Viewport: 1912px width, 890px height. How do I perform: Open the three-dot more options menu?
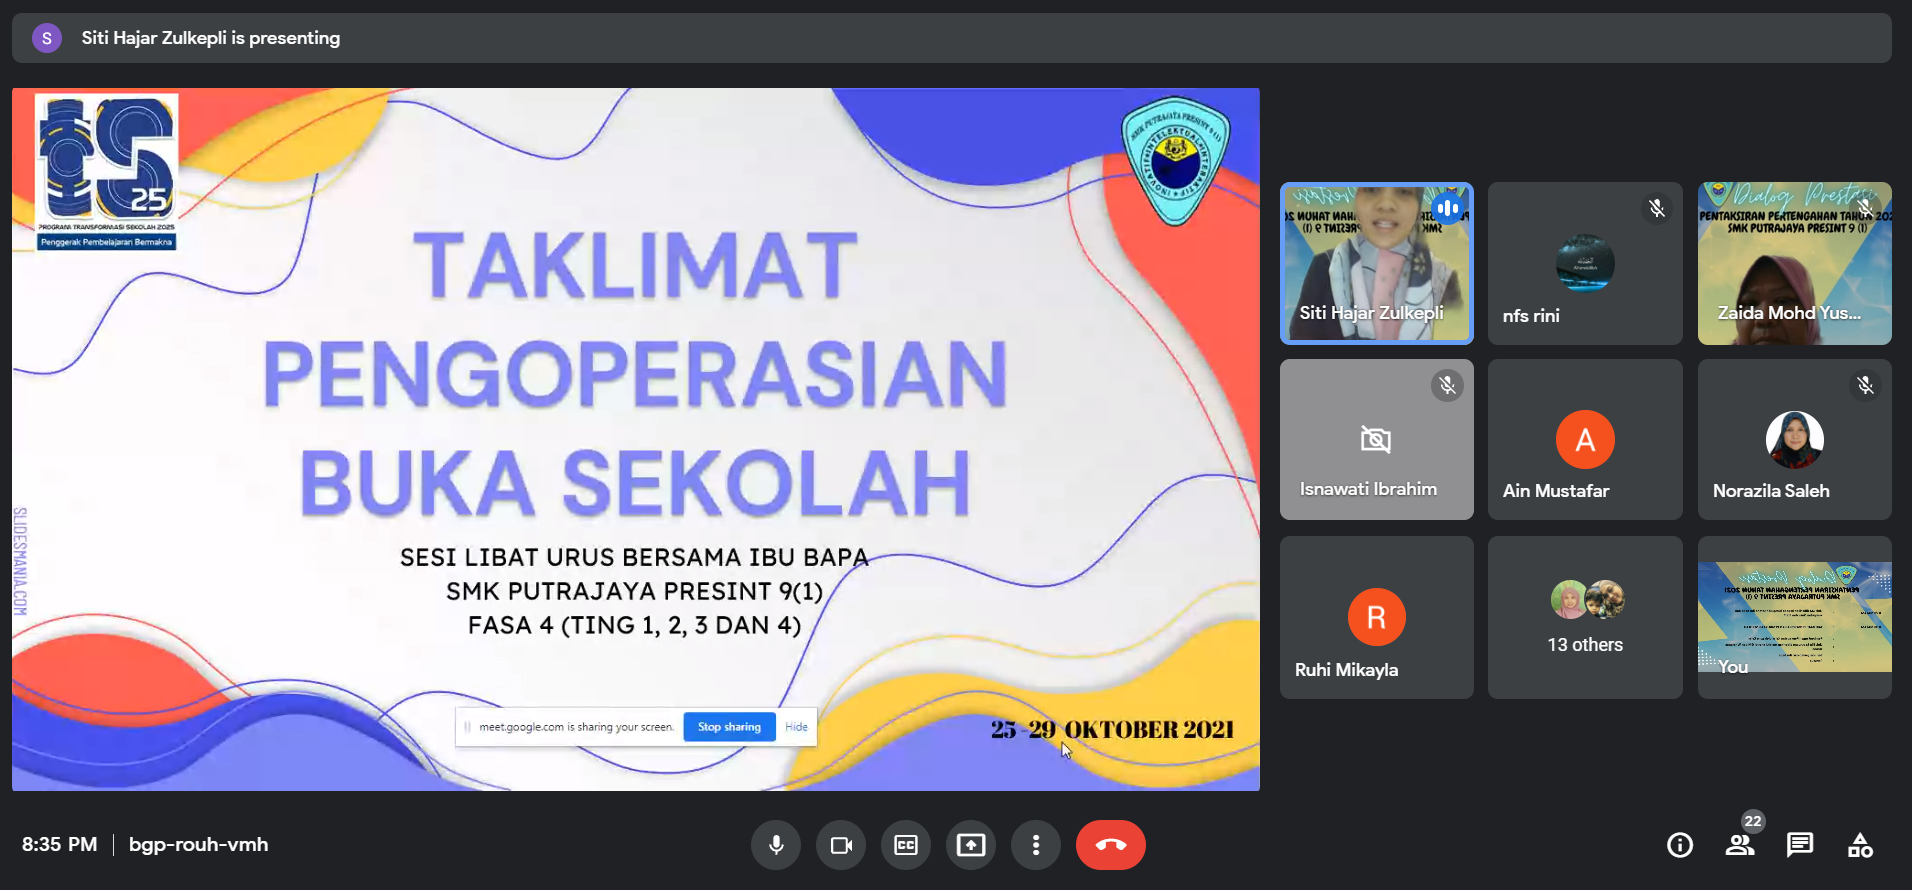[1035, 845]
